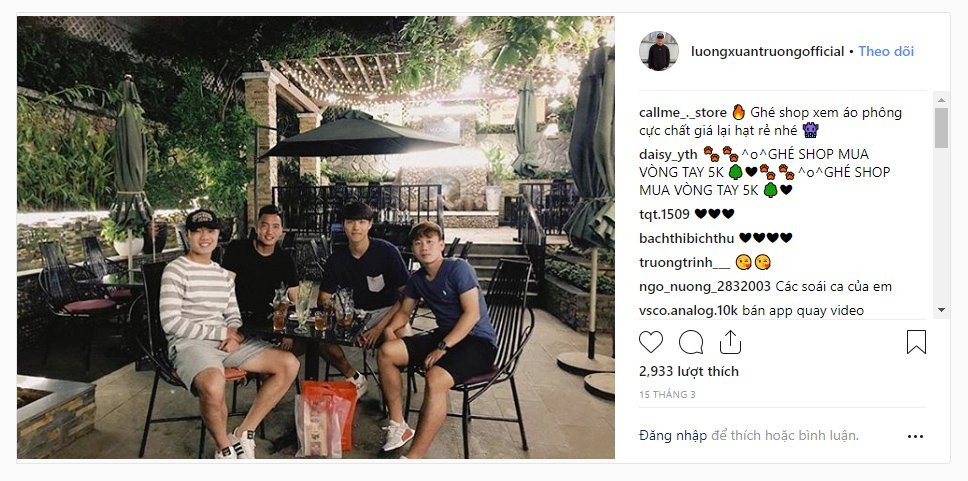The image size is (968, 481).
Task: Open daisy_yth commenter profile
Action: tap(668, 154)
